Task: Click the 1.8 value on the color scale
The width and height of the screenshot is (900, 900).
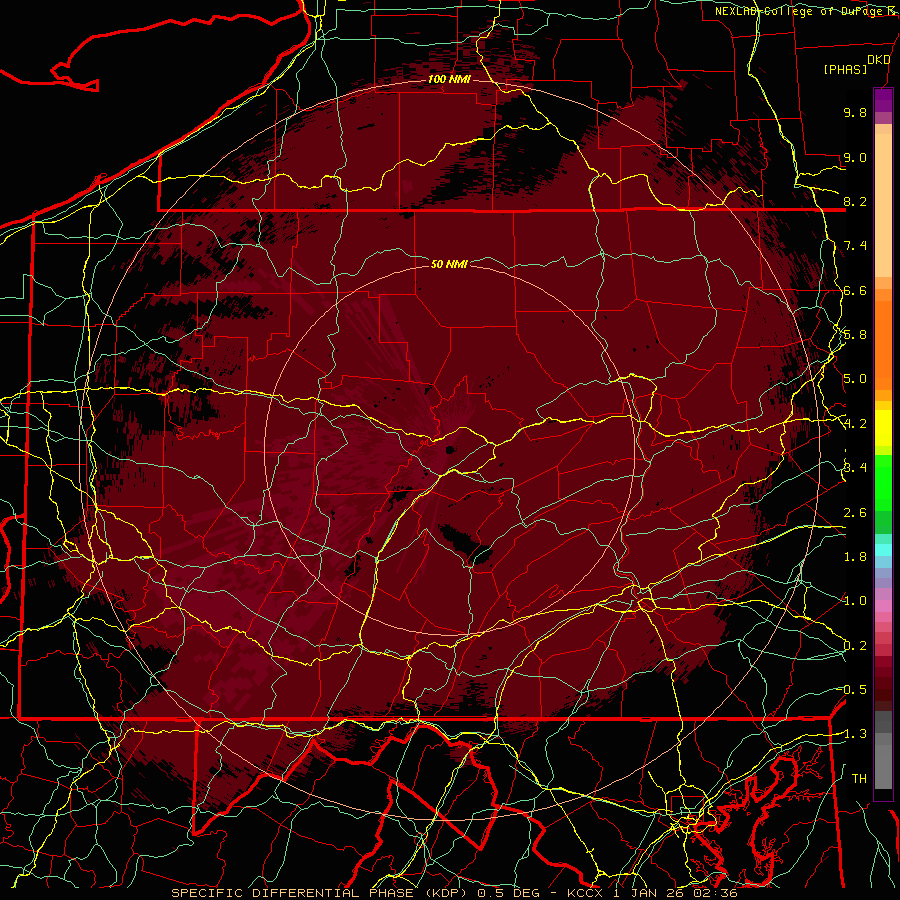Action: point(855,557)
